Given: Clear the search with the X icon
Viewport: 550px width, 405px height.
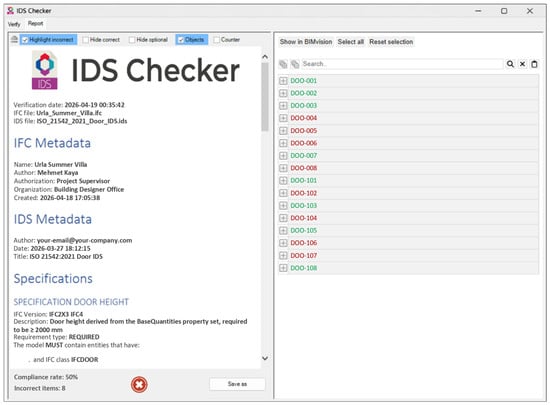Looking at the screenshot, I should (x=522, y=64).
